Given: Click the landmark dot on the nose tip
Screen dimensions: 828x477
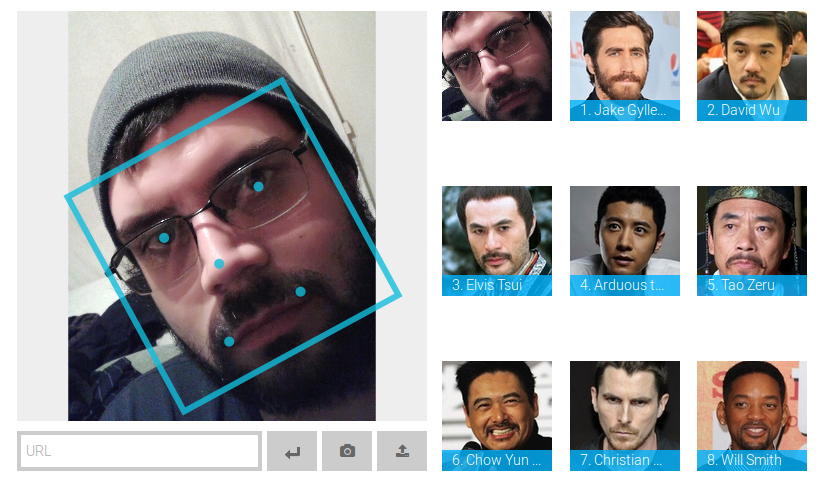Looking at the screenshot, I should (219, 264).
